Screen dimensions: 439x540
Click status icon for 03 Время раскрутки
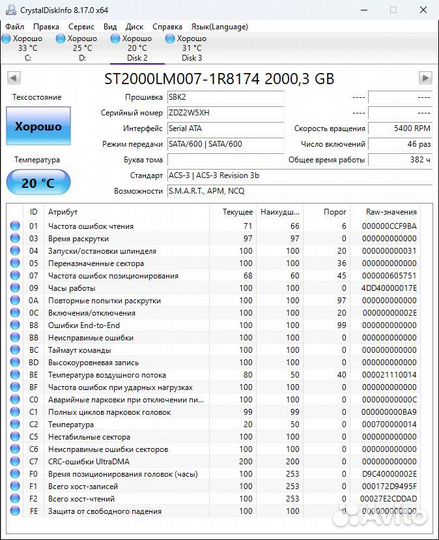(x=15, y=238)
